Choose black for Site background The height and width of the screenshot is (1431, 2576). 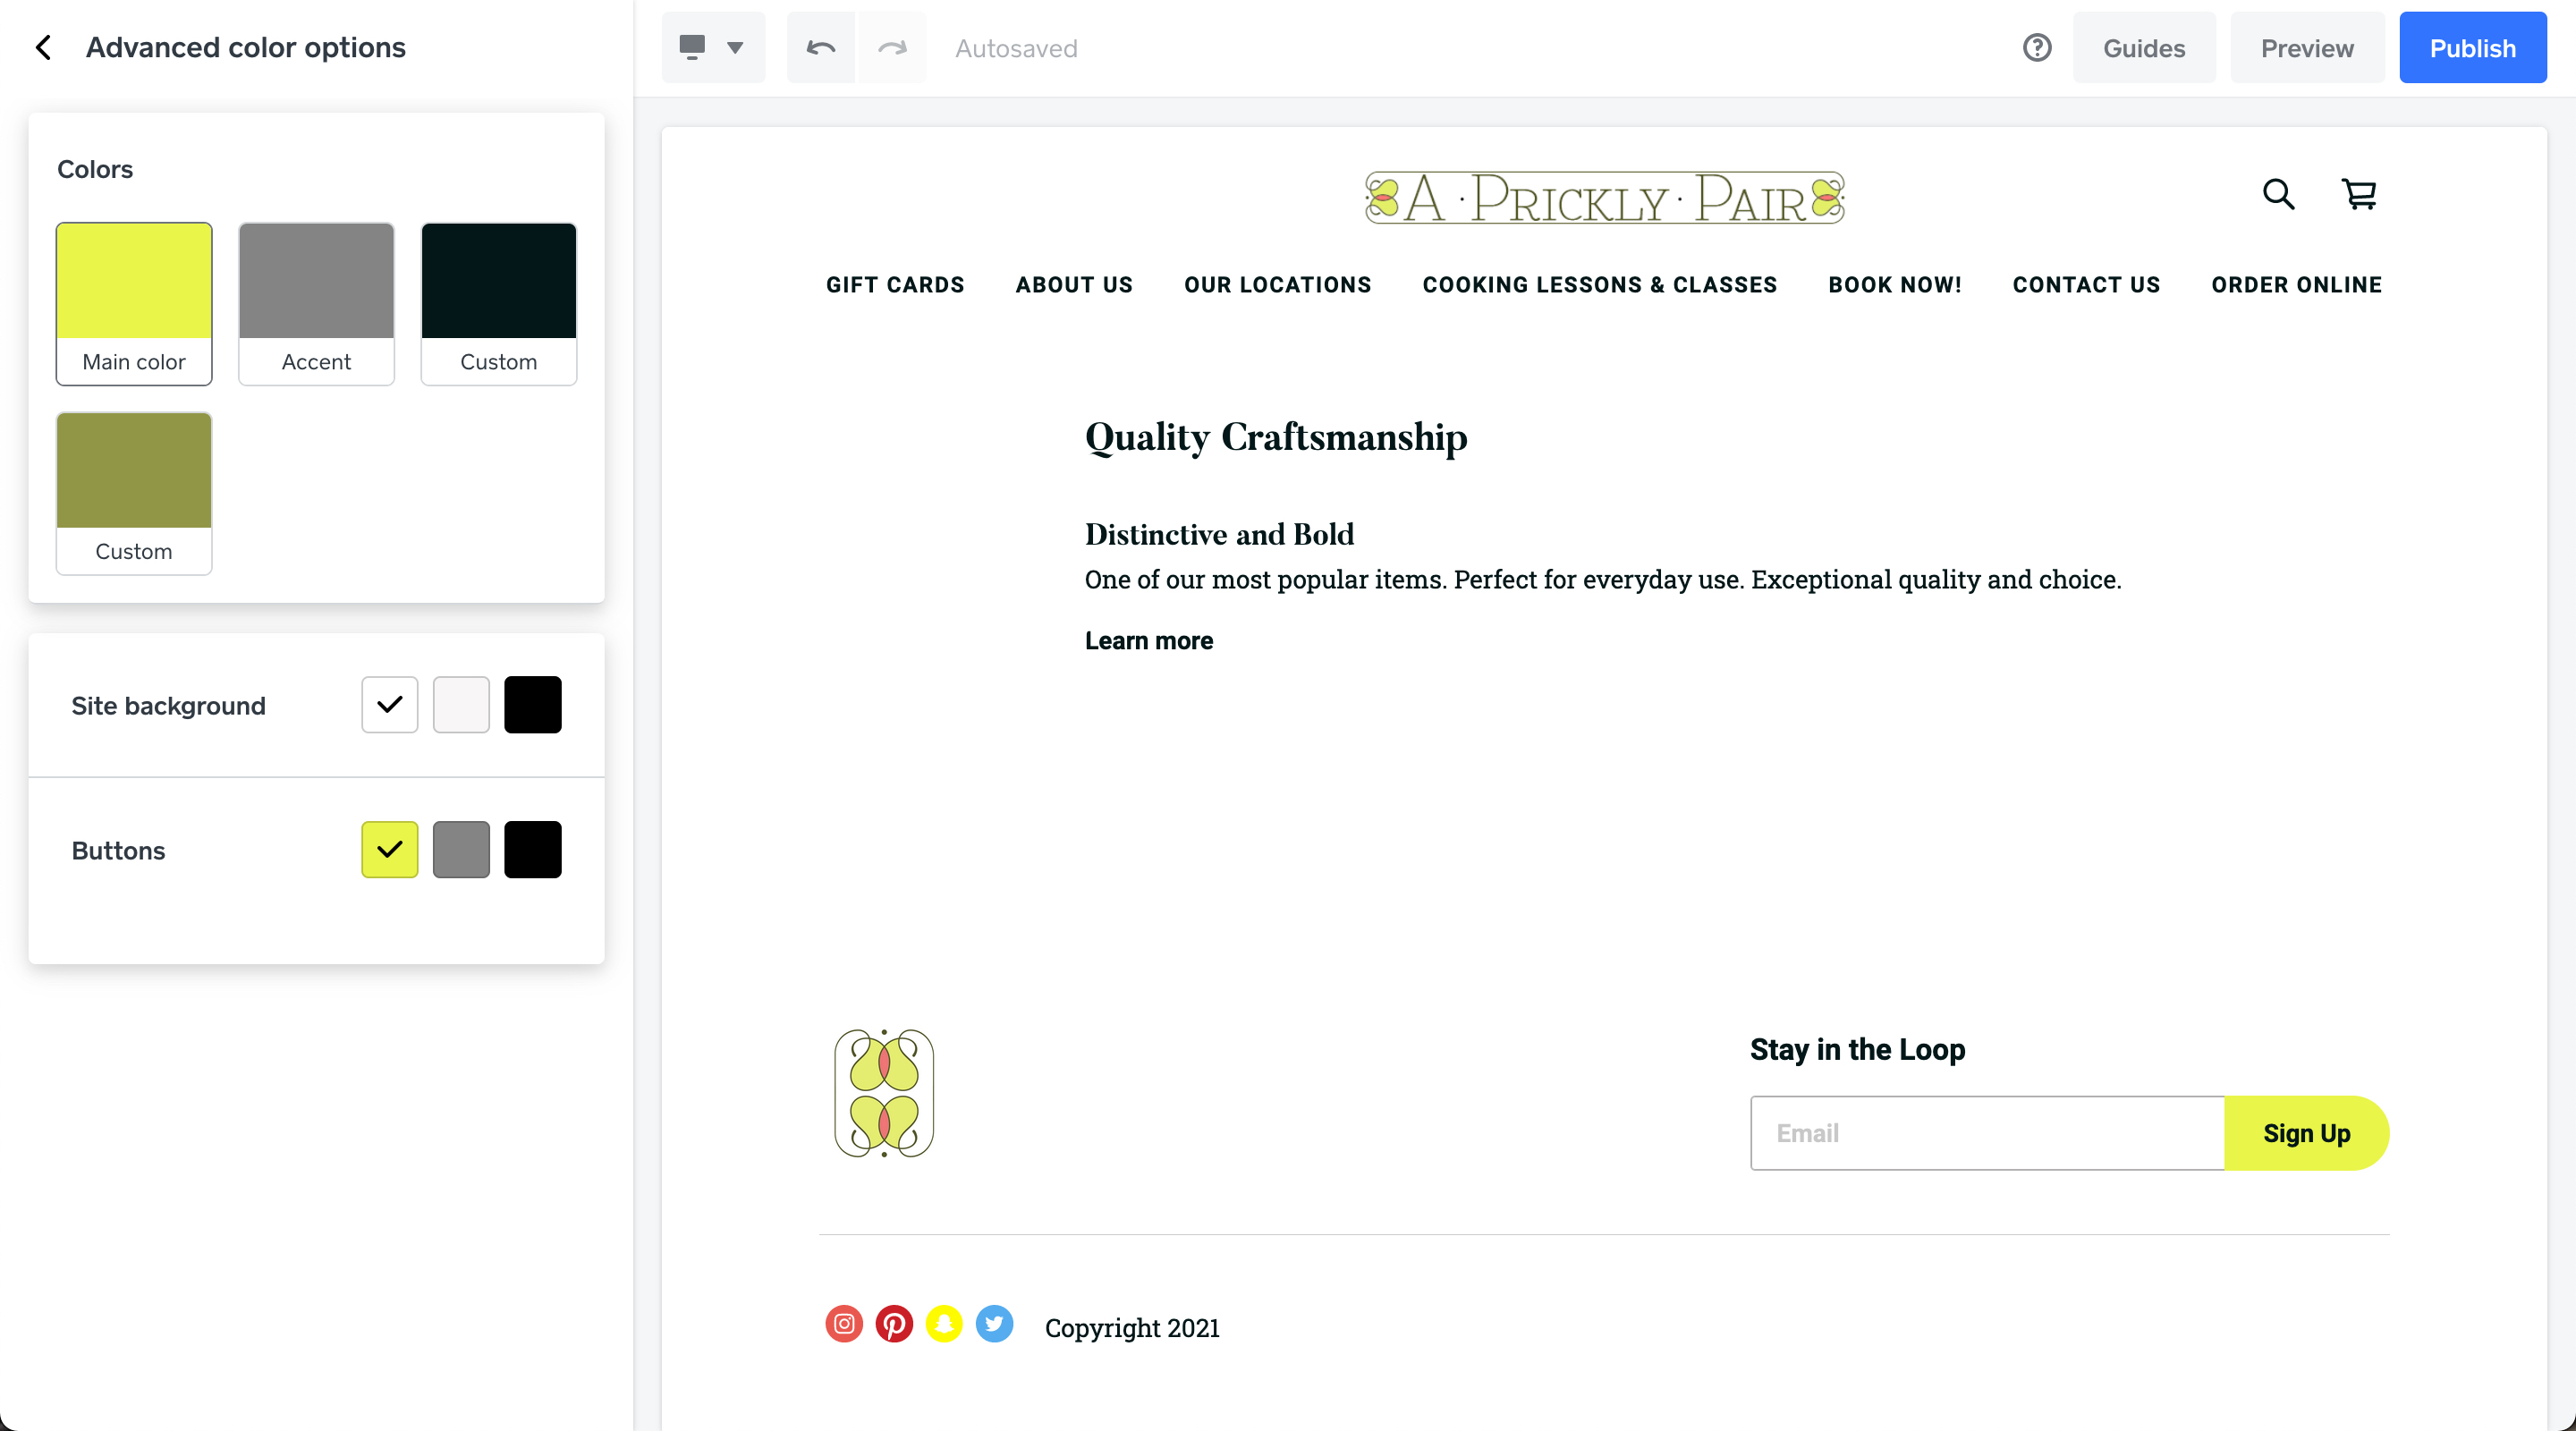(x=532, y=705)
